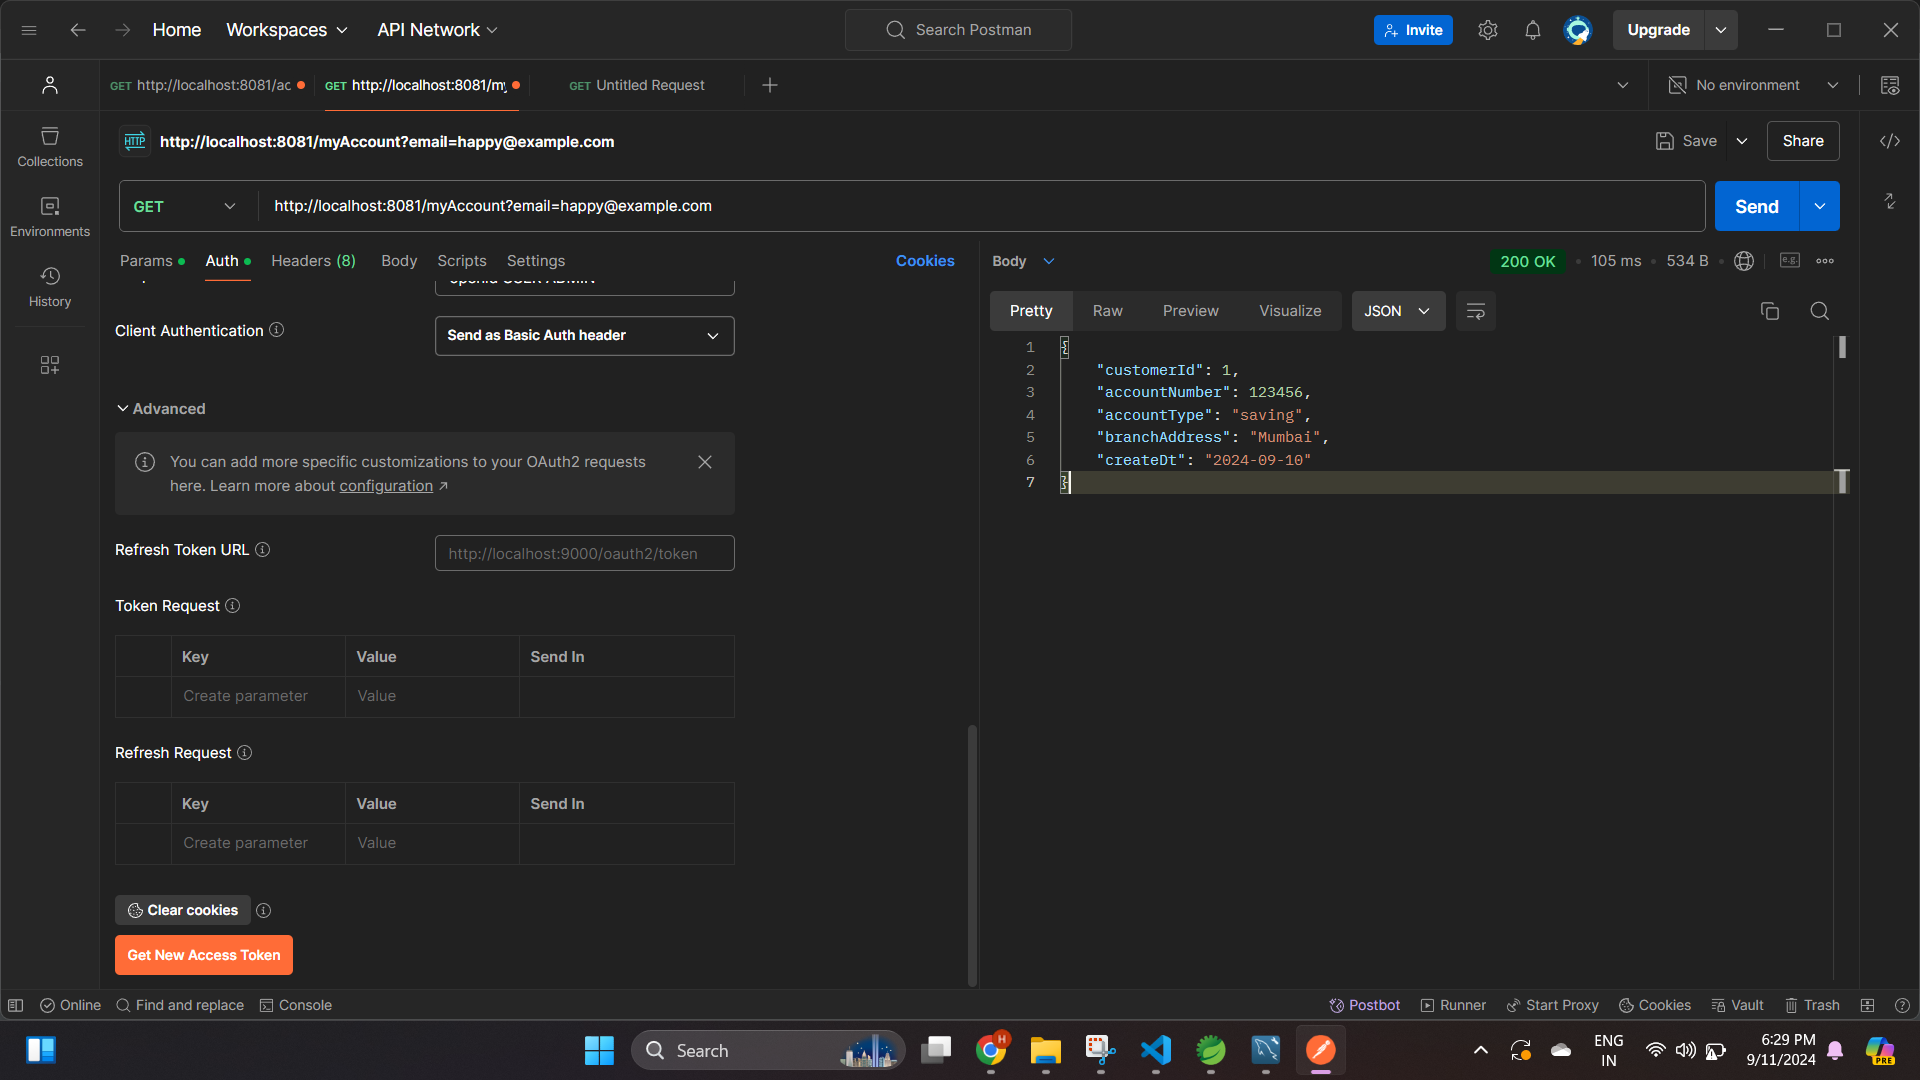Open the Cookies link
The image size is (1920, 1080).
[x=925, y=261]
